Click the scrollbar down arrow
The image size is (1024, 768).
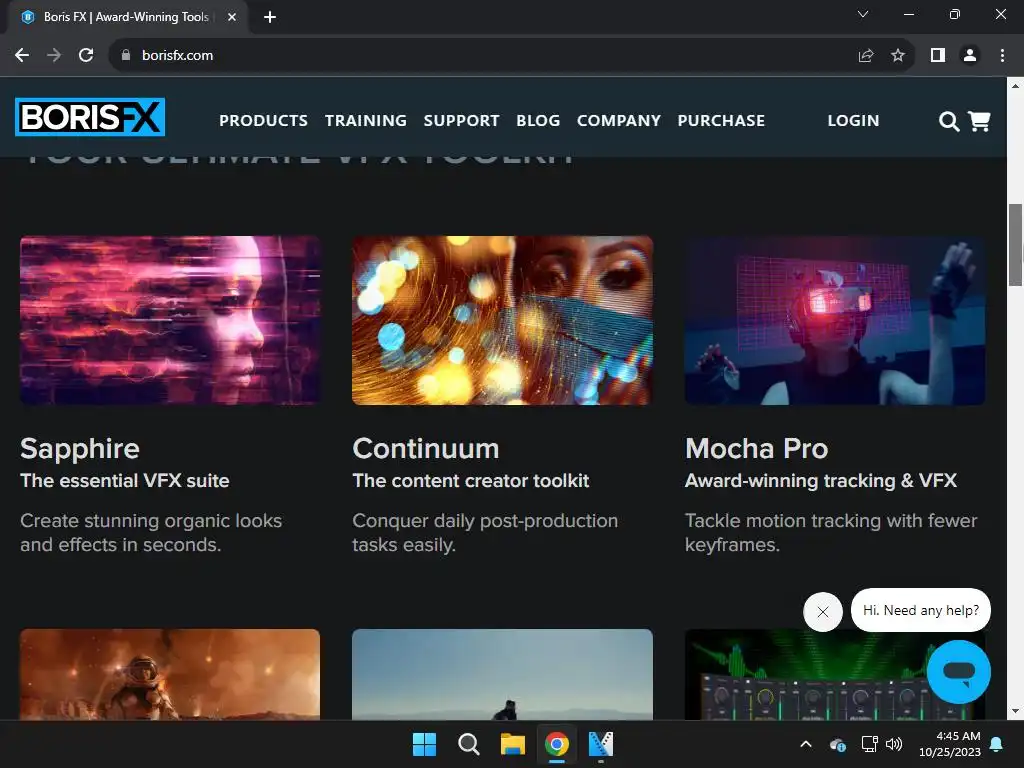click(x=1016, y=711)
